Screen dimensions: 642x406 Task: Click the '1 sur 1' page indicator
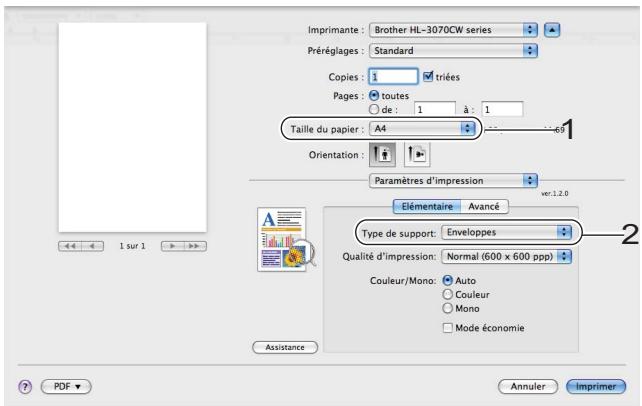[132, 246]
